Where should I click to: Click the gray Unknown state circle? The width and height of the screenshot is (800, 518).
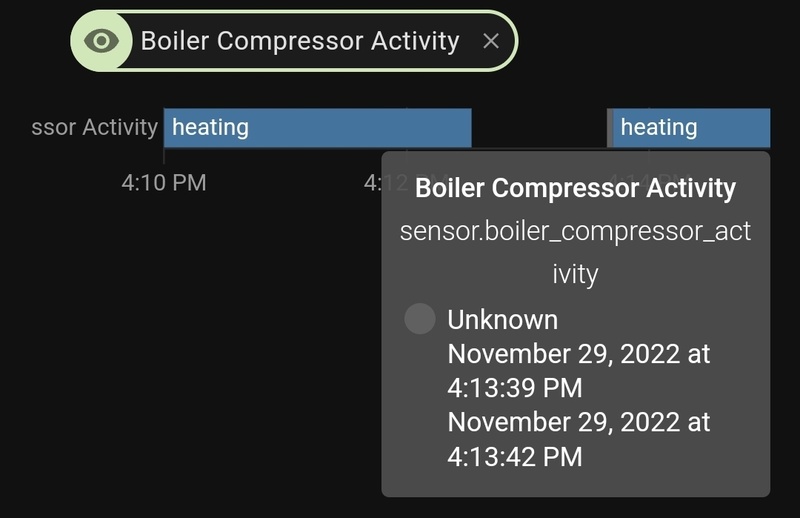(x=420, y=319)
